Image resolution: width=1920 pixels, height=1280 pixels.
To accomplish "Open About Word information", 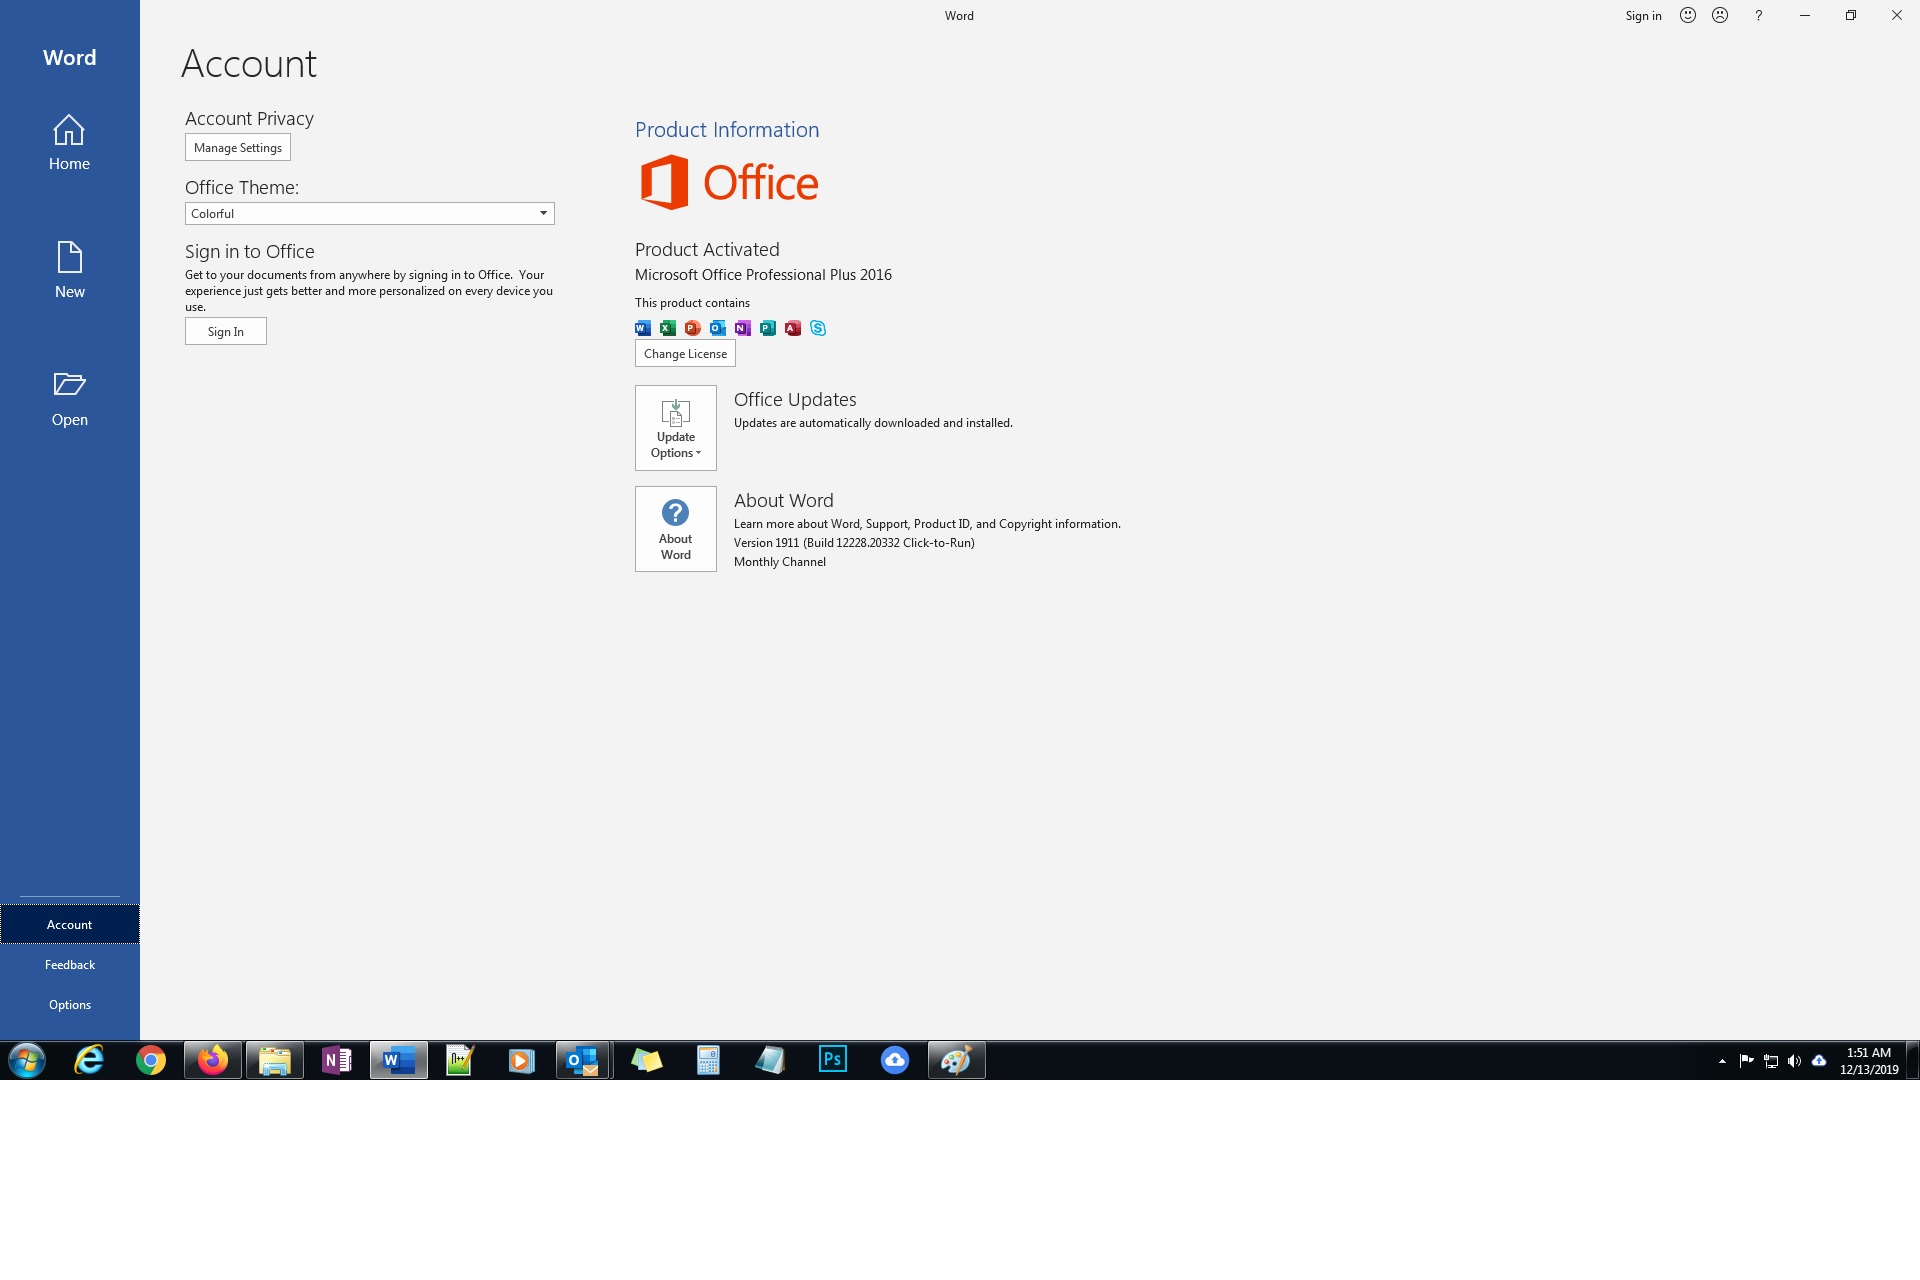I will [x=675, y=528].
